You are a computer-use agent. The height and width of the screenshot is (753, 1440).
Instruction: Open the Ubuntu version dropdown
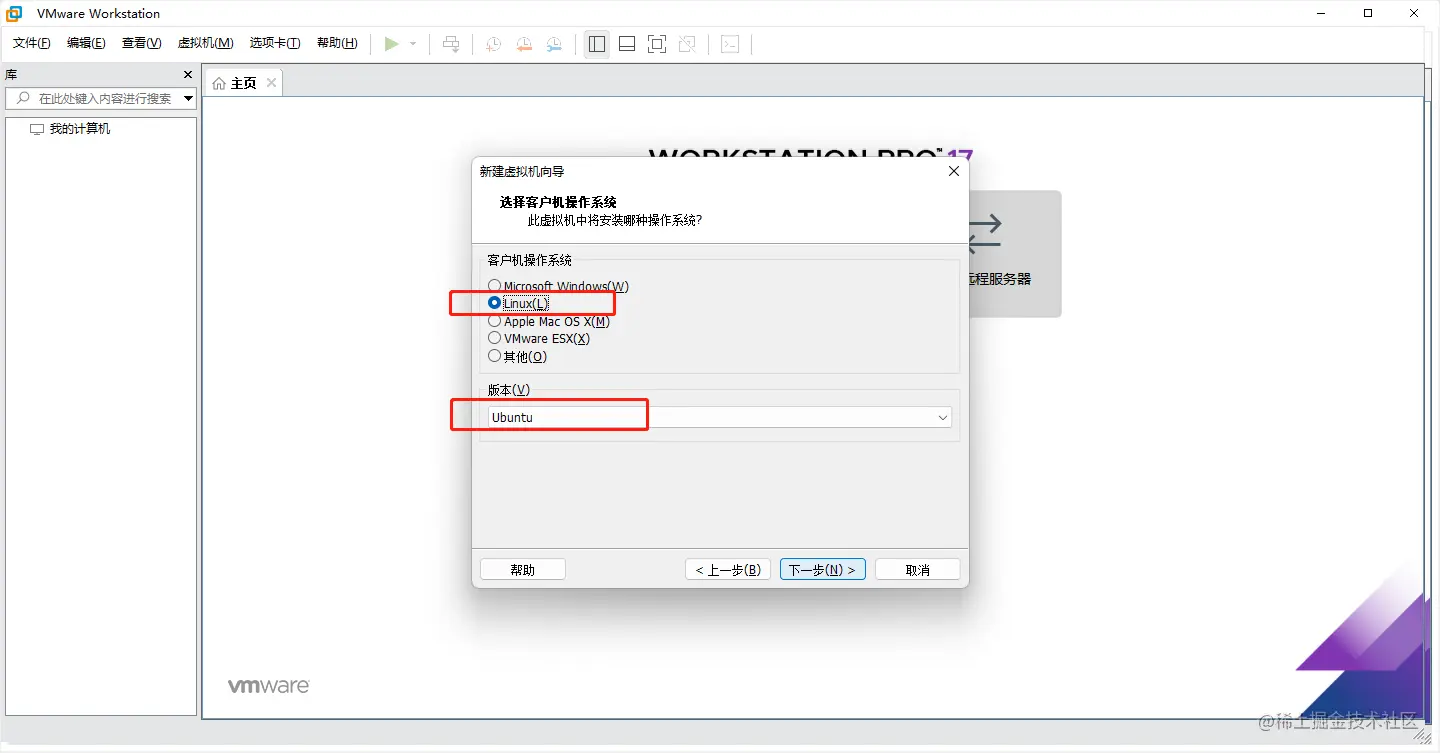point(941,417)
